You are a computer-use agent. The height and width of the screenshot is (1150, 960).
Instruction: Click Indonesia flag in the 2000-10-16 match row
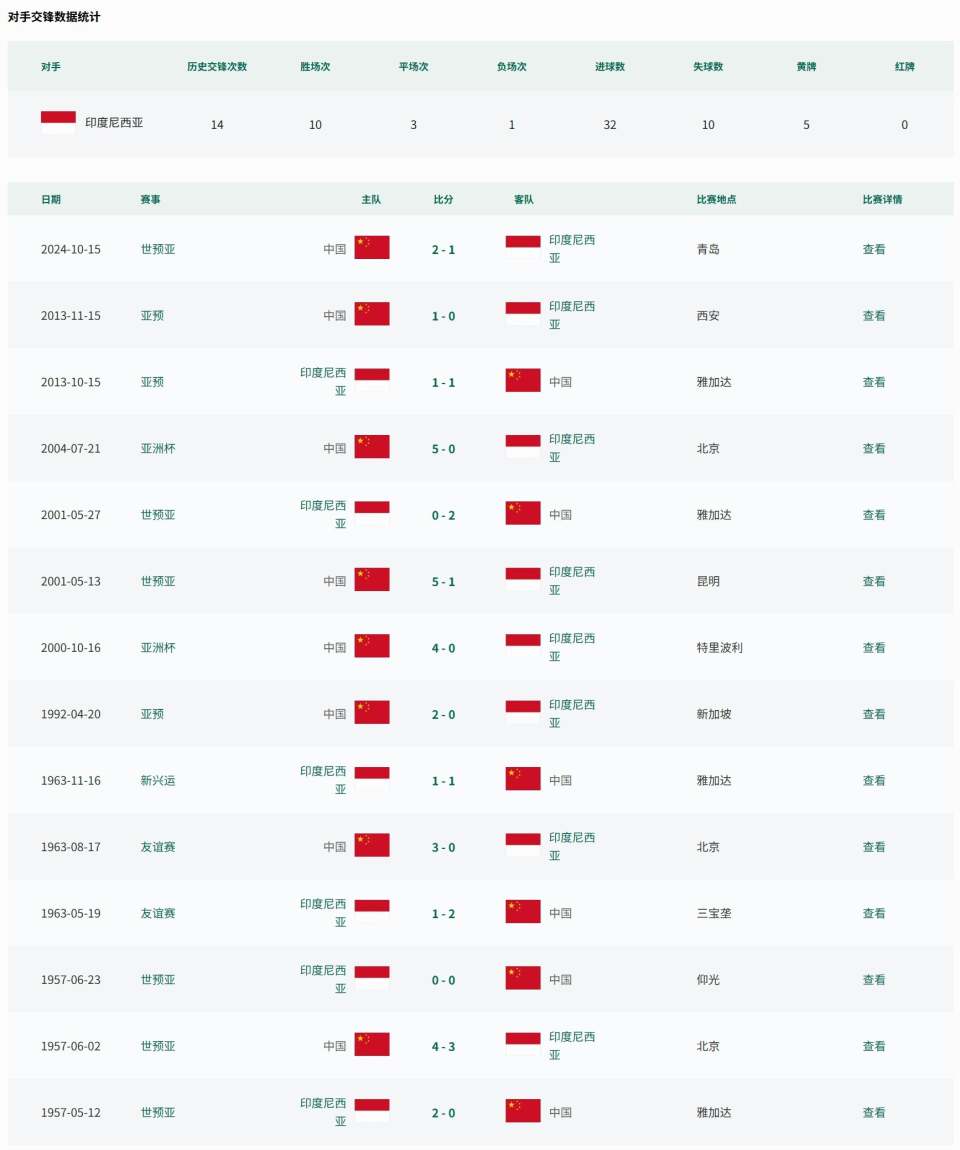pos(523,646)
